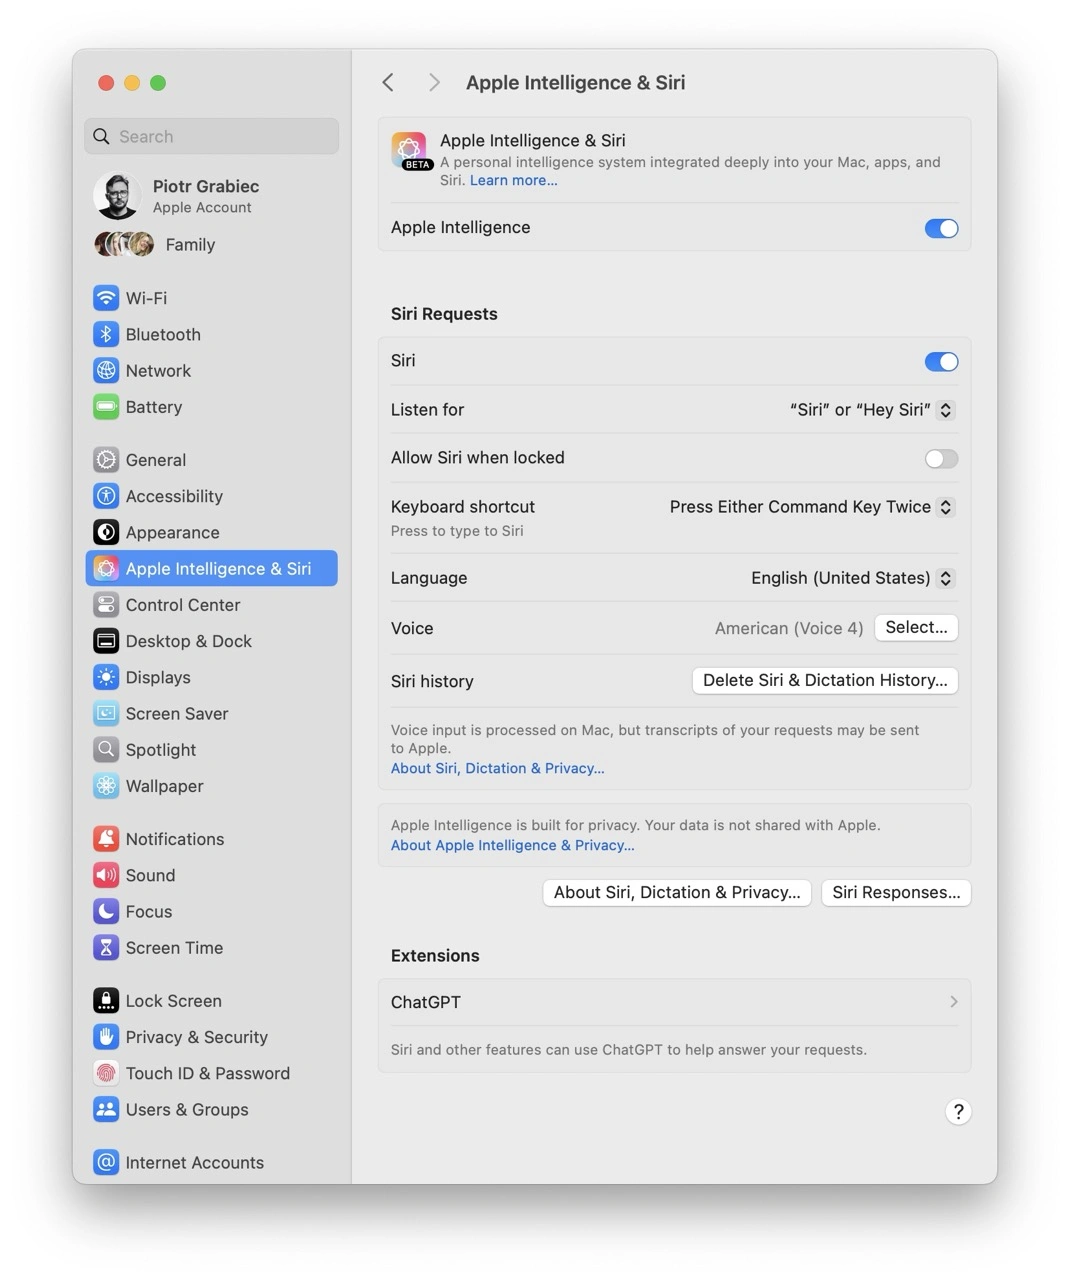Screen dimensions: 1070x1280
Task: Click Piotr Grabiec profile photo
Action: pos(117,195)
